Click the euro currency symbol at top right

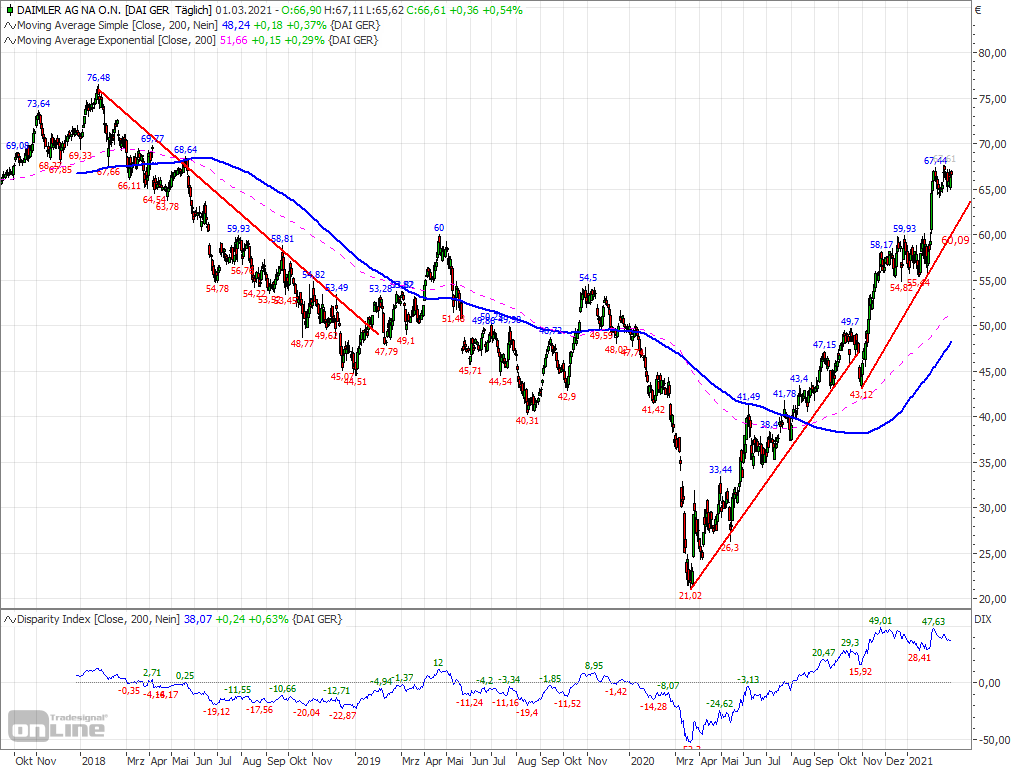pos(978,10)
